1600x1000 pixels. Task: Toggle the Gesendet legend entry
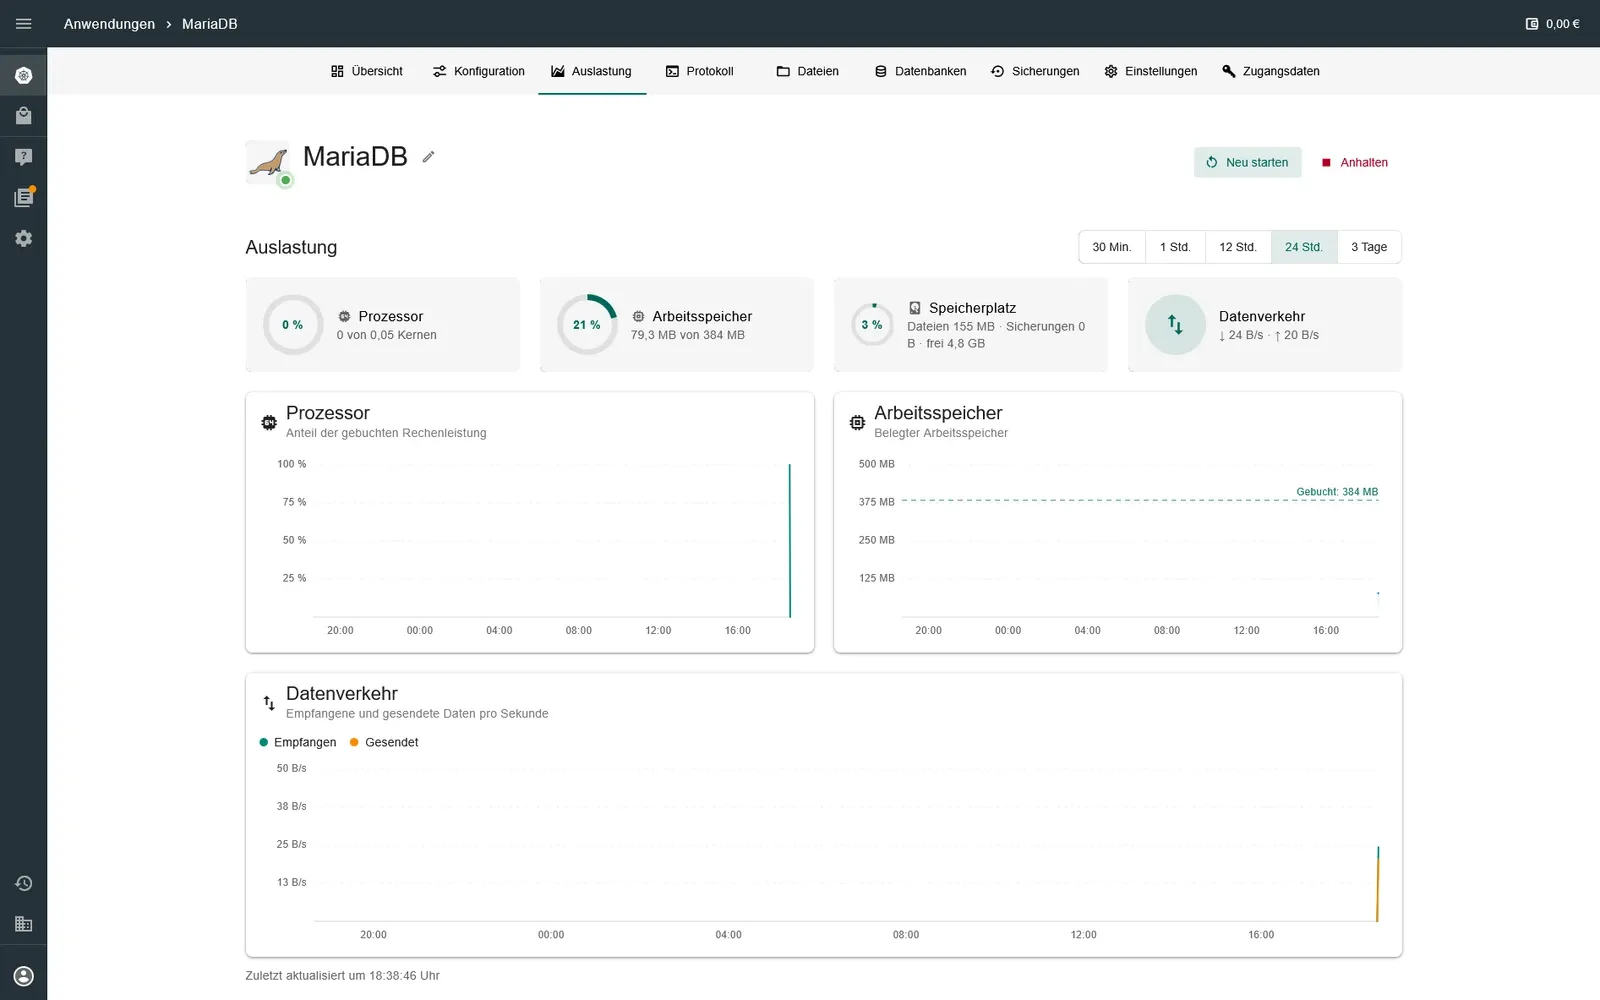pyautogui.click(x=384, y=742)
